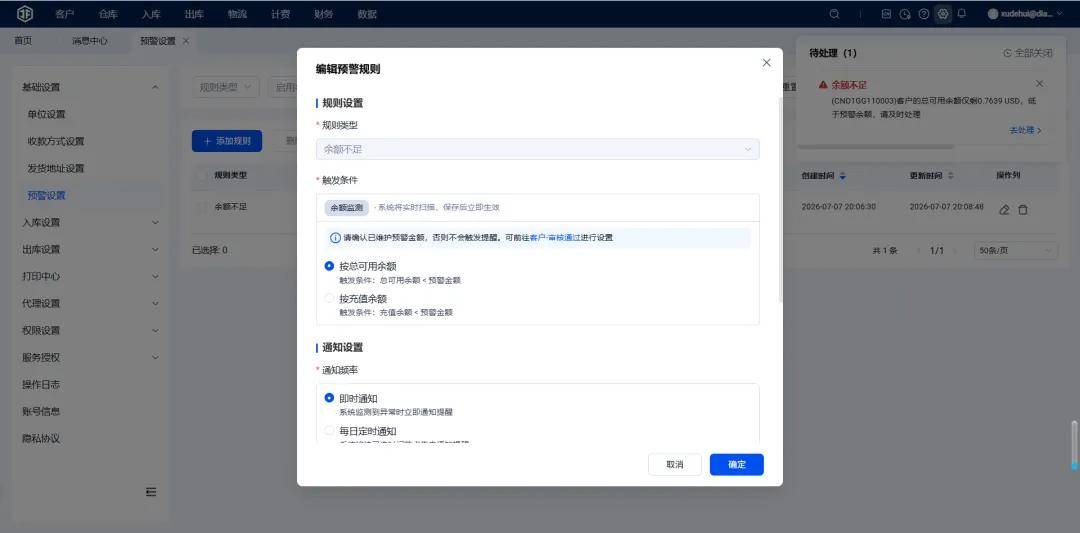Open the 出库 top menu
This screenshot has width=1080, height=533.
click(x=194, y=14)
